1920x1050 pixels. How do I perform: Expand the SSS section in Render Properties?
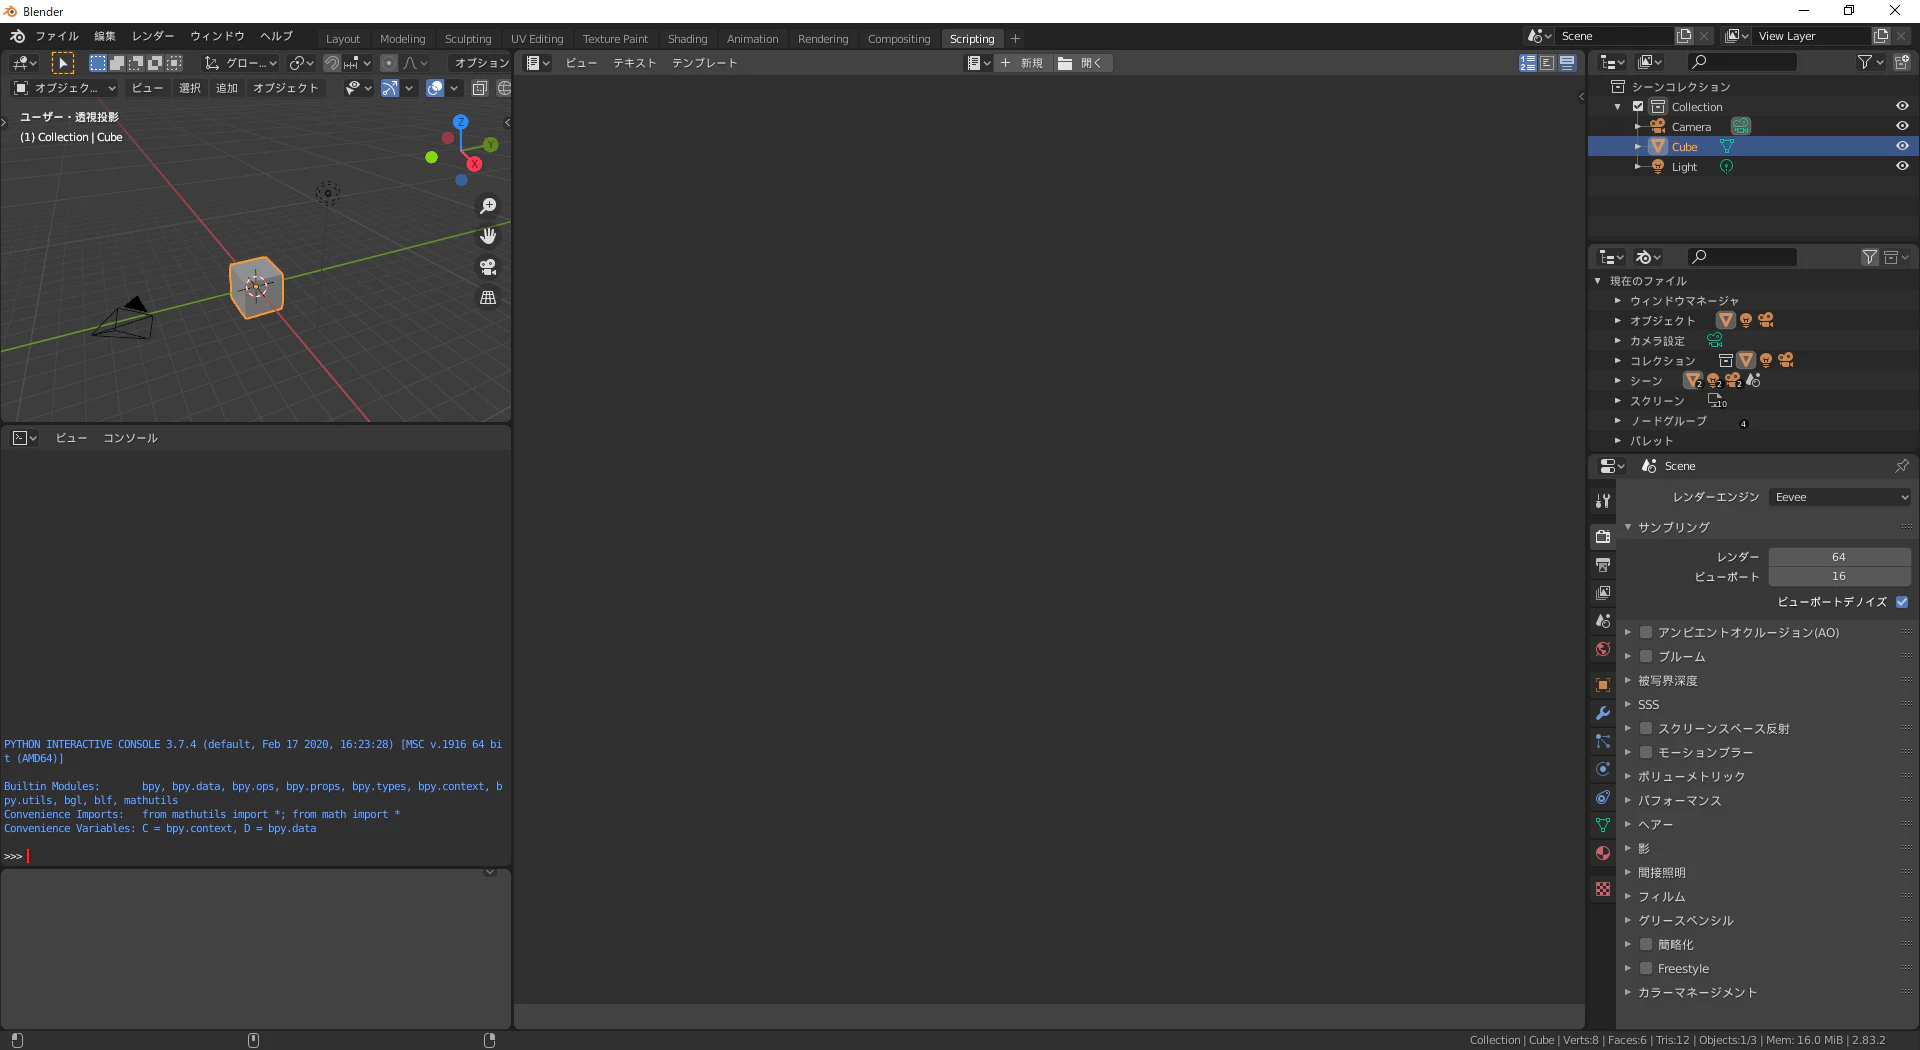pos(1631,704)
